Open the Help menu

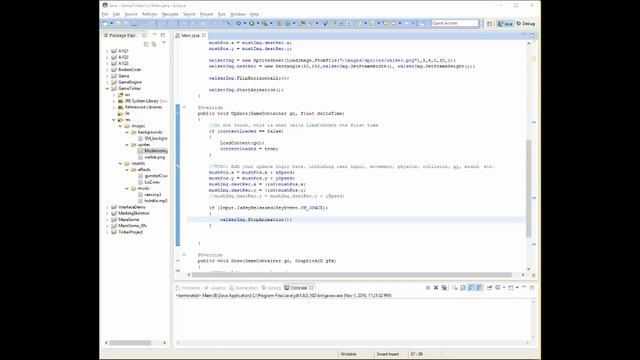pos(254,14)
